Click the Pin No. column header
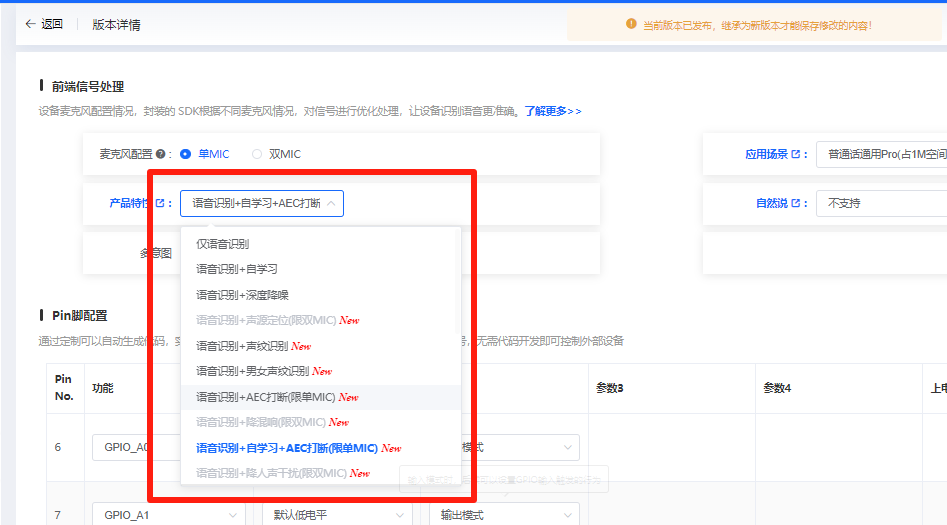The width and height of the screenshot is (947, 525). coord(64,387)
